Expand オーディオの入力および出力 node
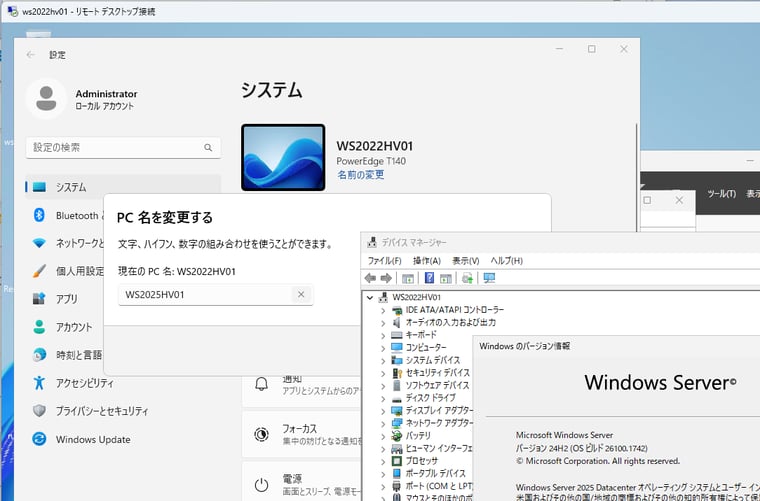Screen dimensions: 760x501 [383, 323]
